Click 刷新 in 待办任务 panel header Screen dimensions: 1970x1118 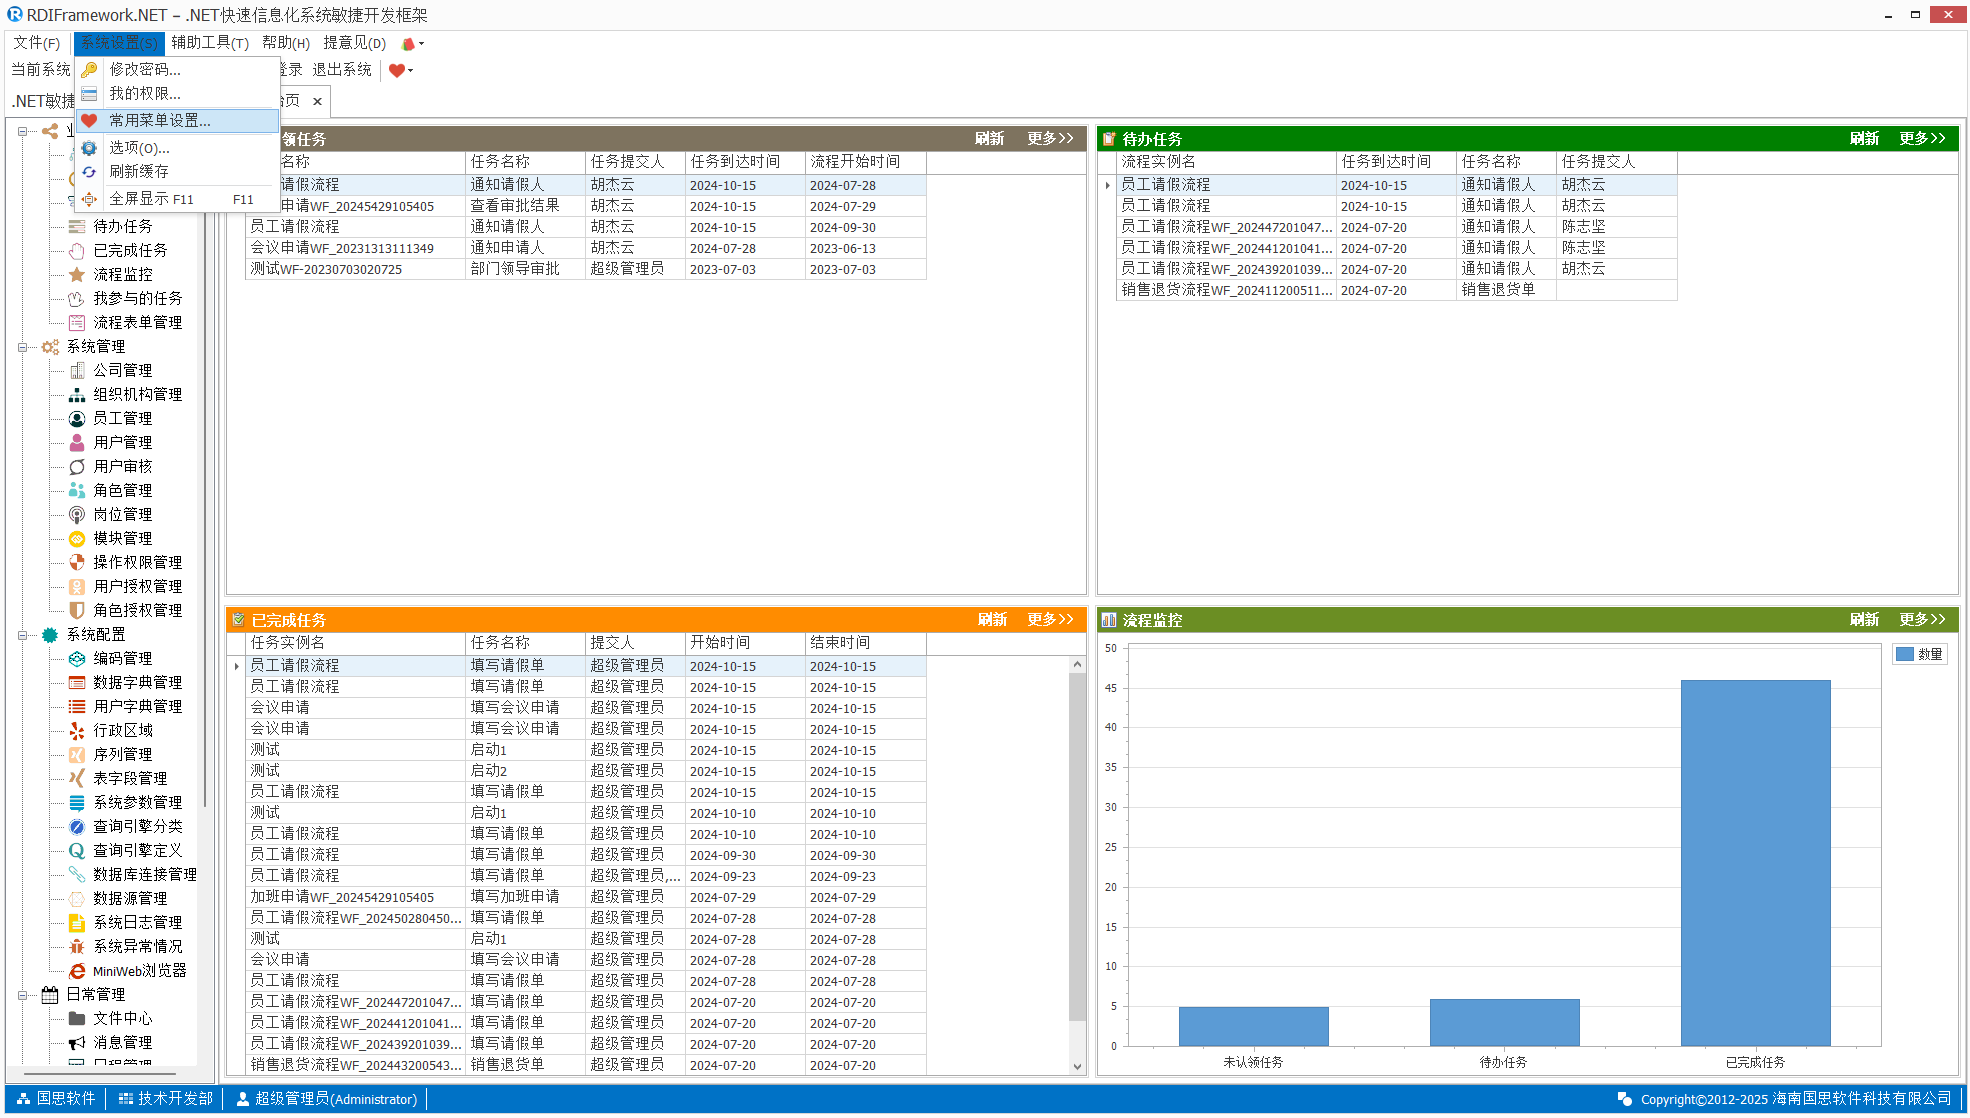click(1864, 139)
